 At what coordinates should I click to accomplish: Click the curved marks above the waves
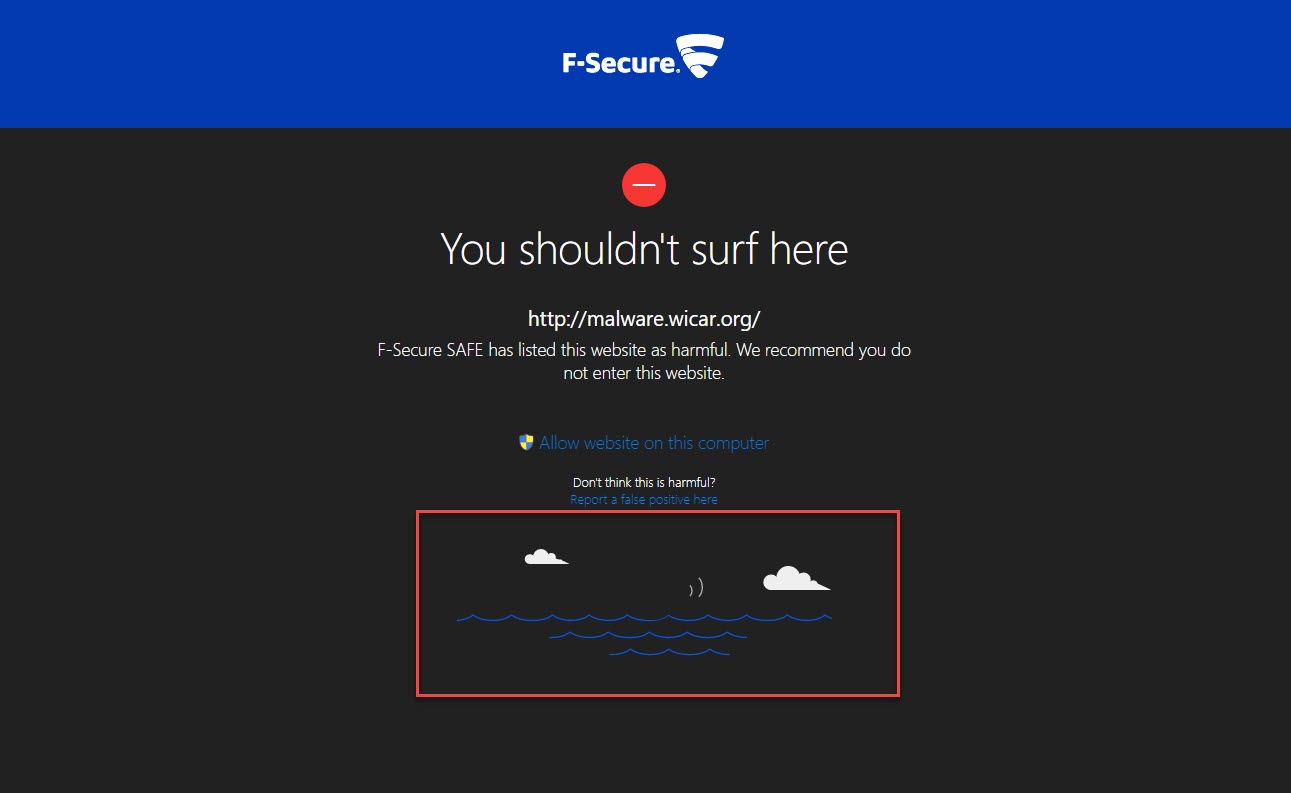[x=697, y=588]
